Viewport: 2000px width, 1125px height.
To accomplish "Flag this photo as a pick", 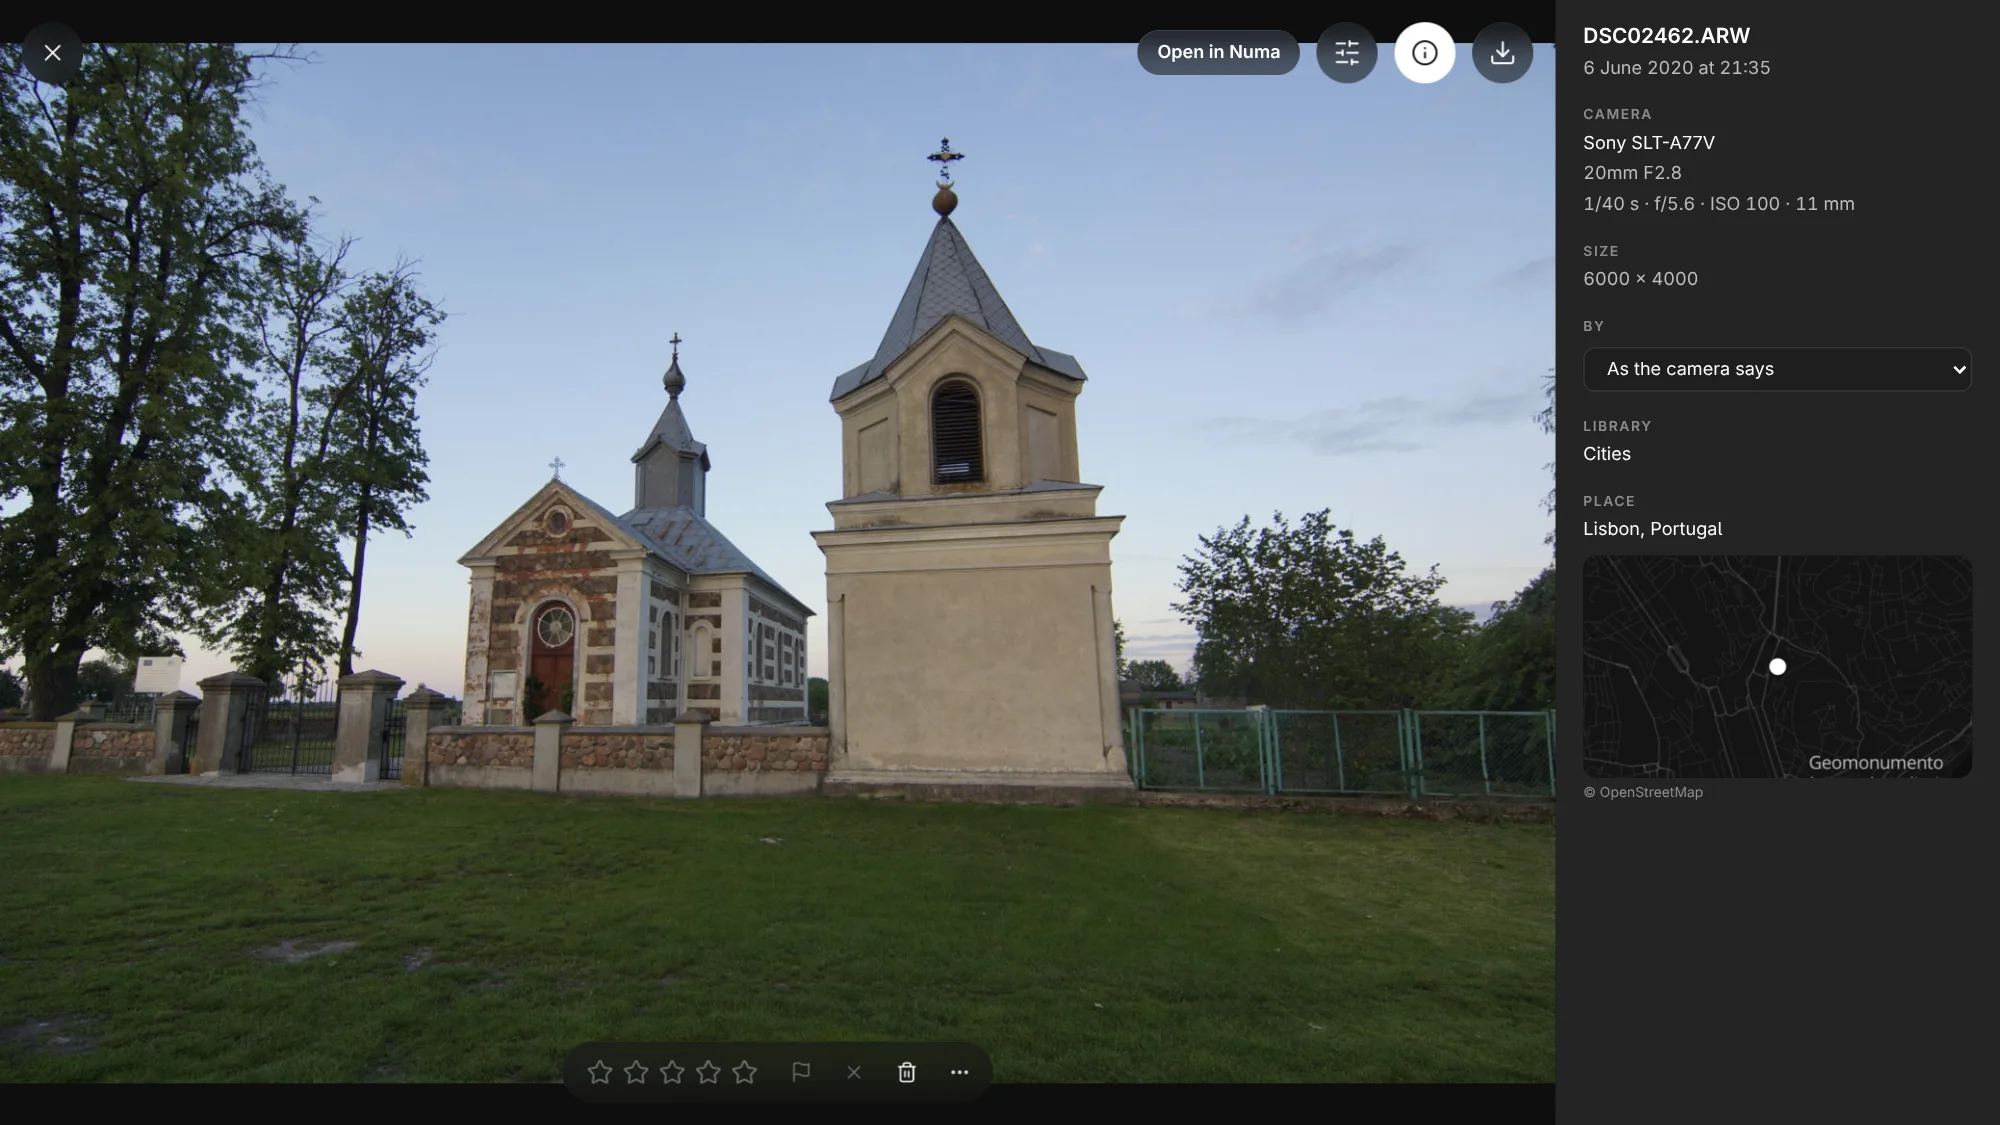I will point(801,1072).
